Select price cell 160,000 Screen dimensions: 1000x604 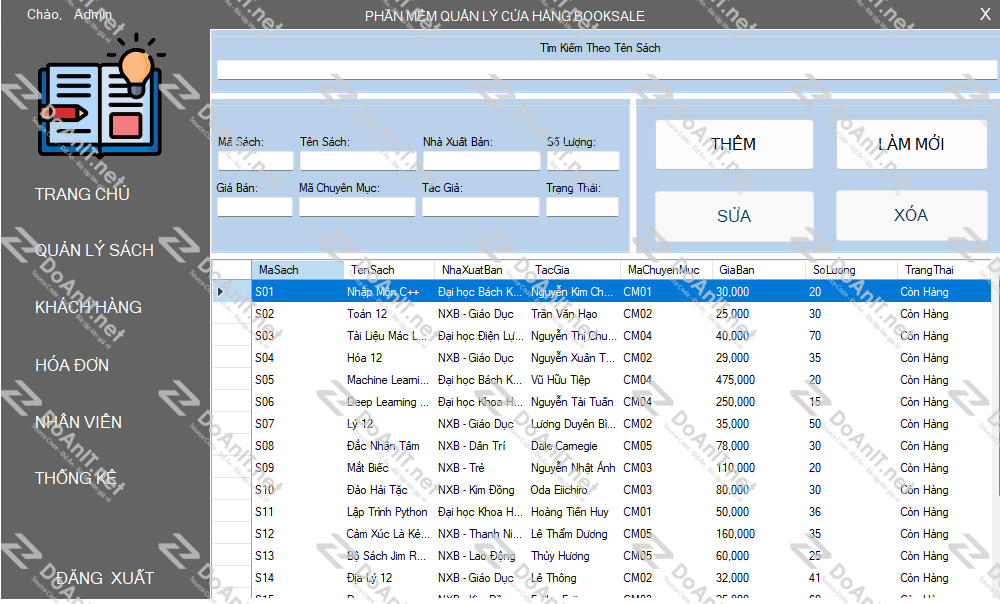pyautogui.click(x=759, y=534)
